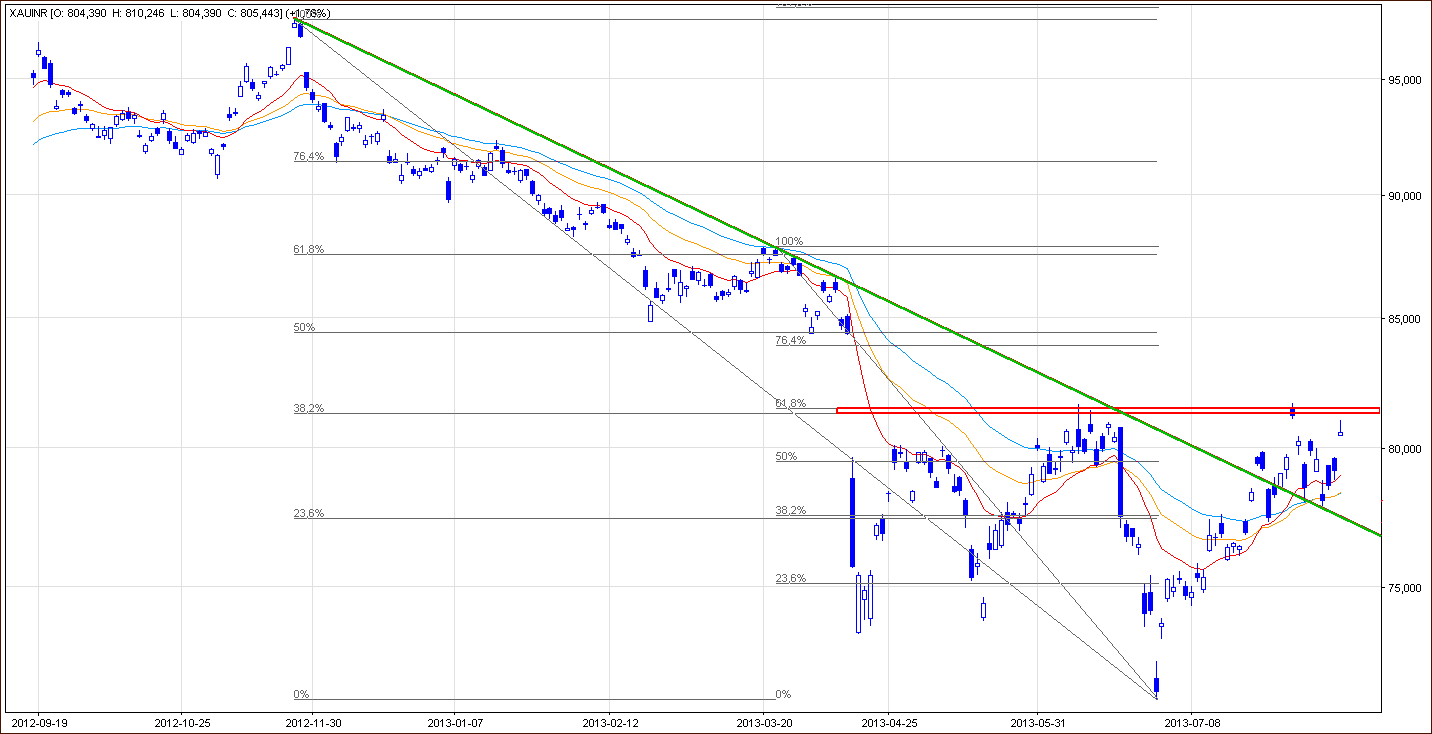Click 38,2% label of the retracement from March 2013 high
Screen dimensions: 1432x734
pos(790,509)
